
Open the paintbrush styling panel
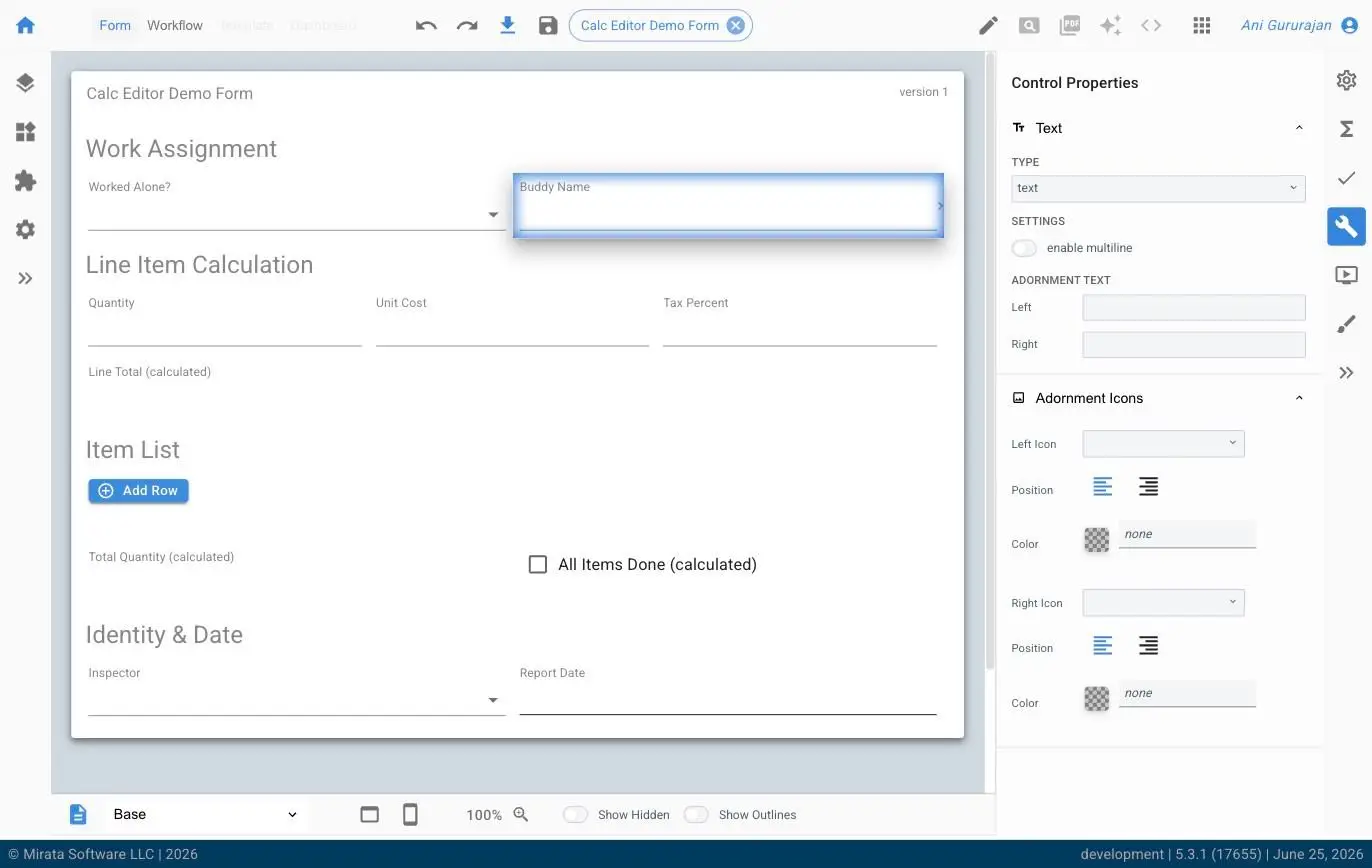pyautogui.click(x=1347, y=324)
